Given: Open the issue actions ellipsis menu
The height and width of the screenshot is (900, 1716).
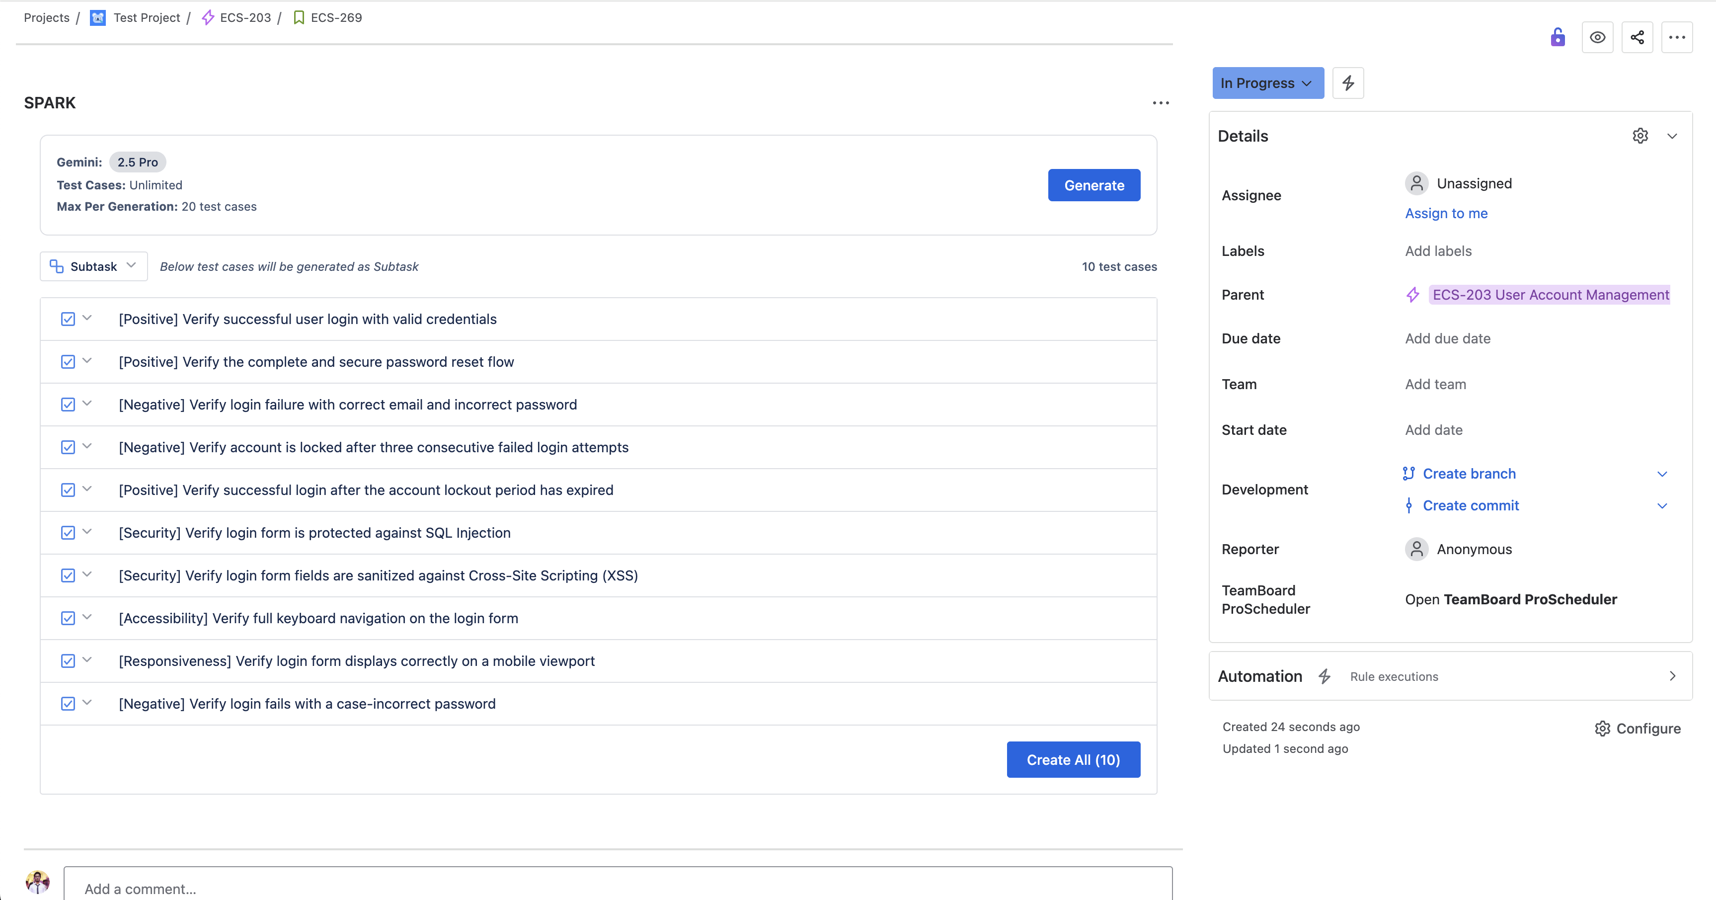Looking at the screenshot, I should pyautogui.click(x=1677, y=38).
